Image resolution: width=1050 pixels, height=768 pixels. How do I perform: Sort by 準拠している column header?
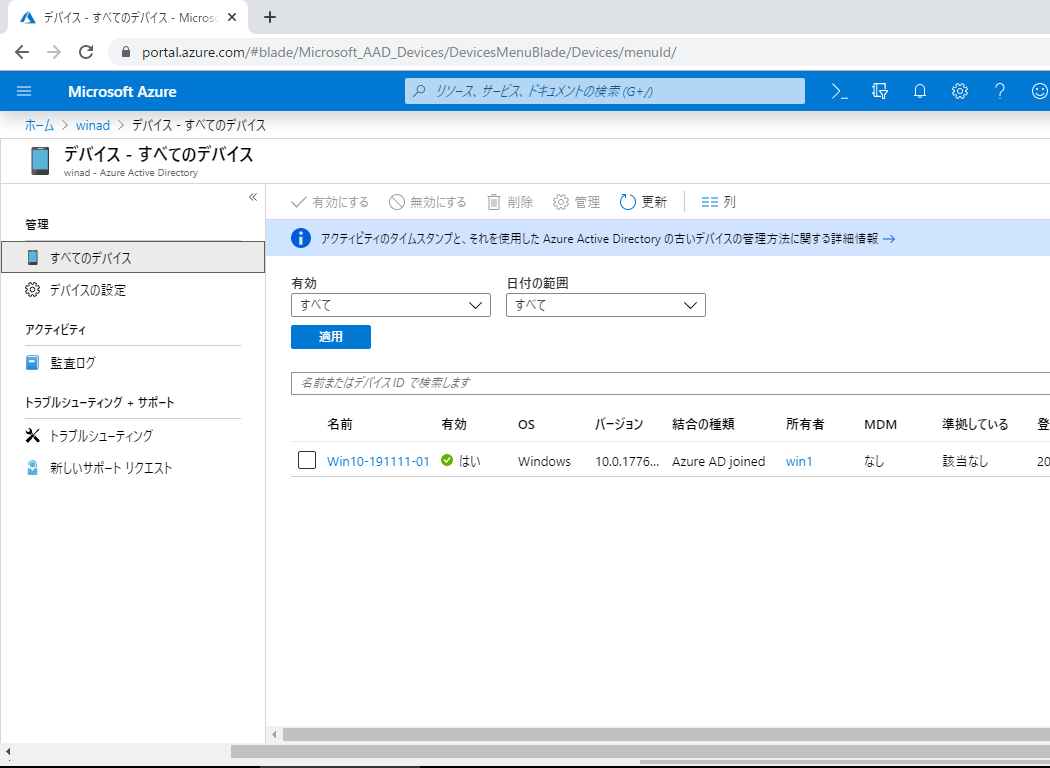(975, 424)
